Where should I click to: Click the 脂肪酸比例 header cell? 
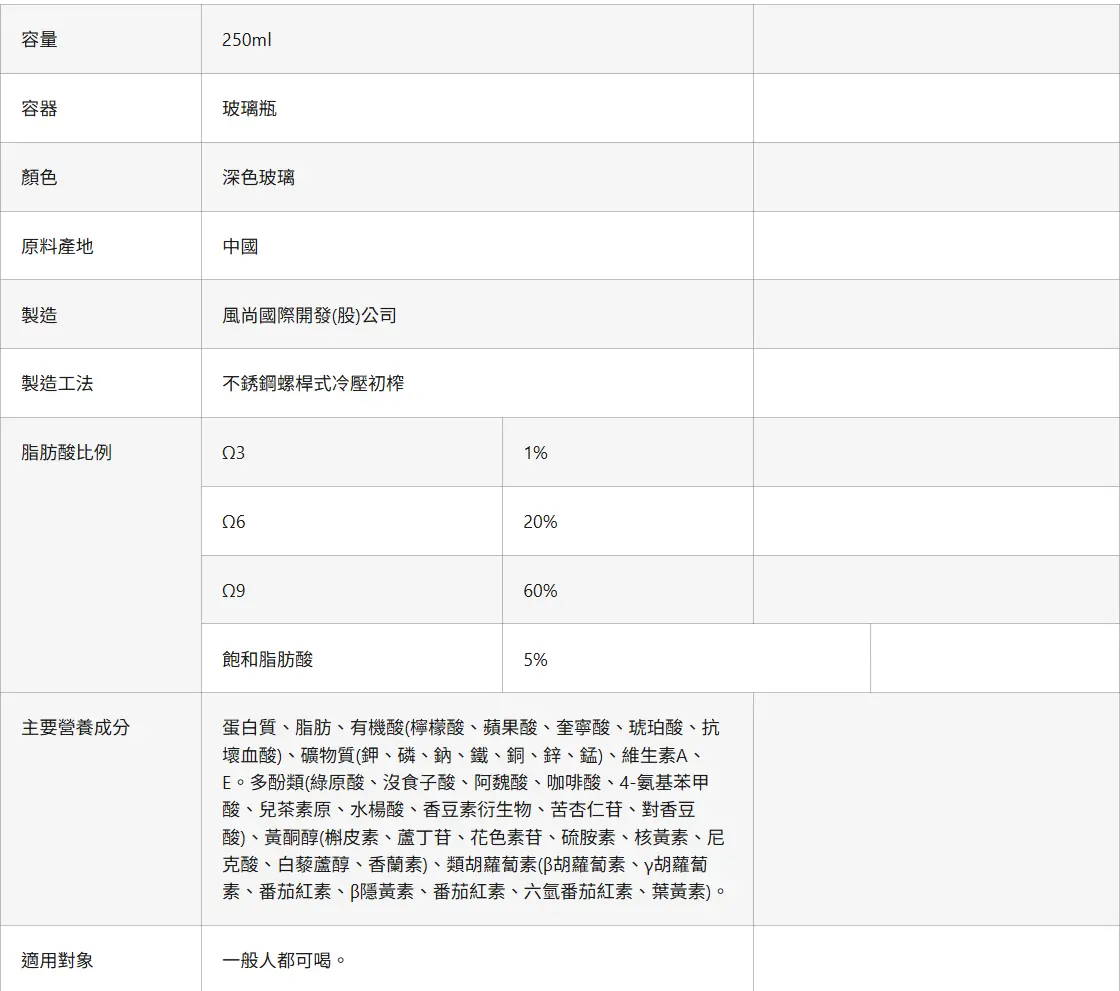click(101, 555)
